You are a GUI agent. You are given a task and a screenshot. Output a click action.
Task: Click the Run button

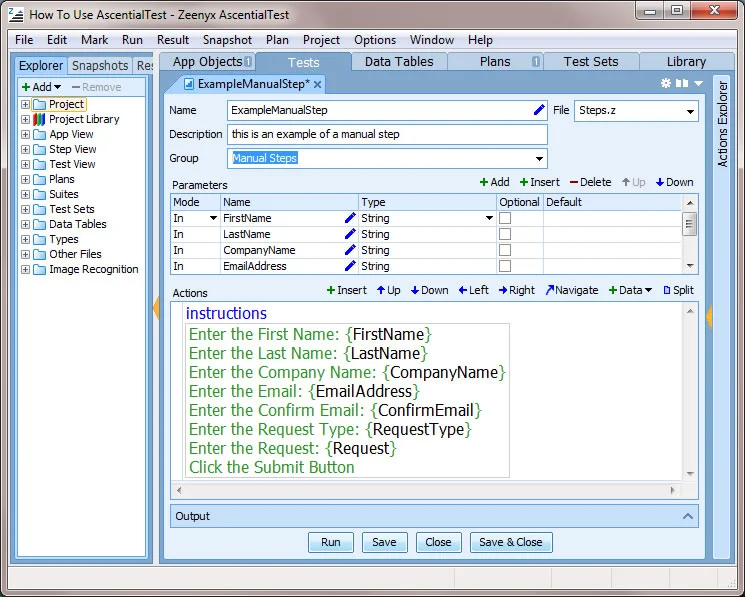(331, 542)
